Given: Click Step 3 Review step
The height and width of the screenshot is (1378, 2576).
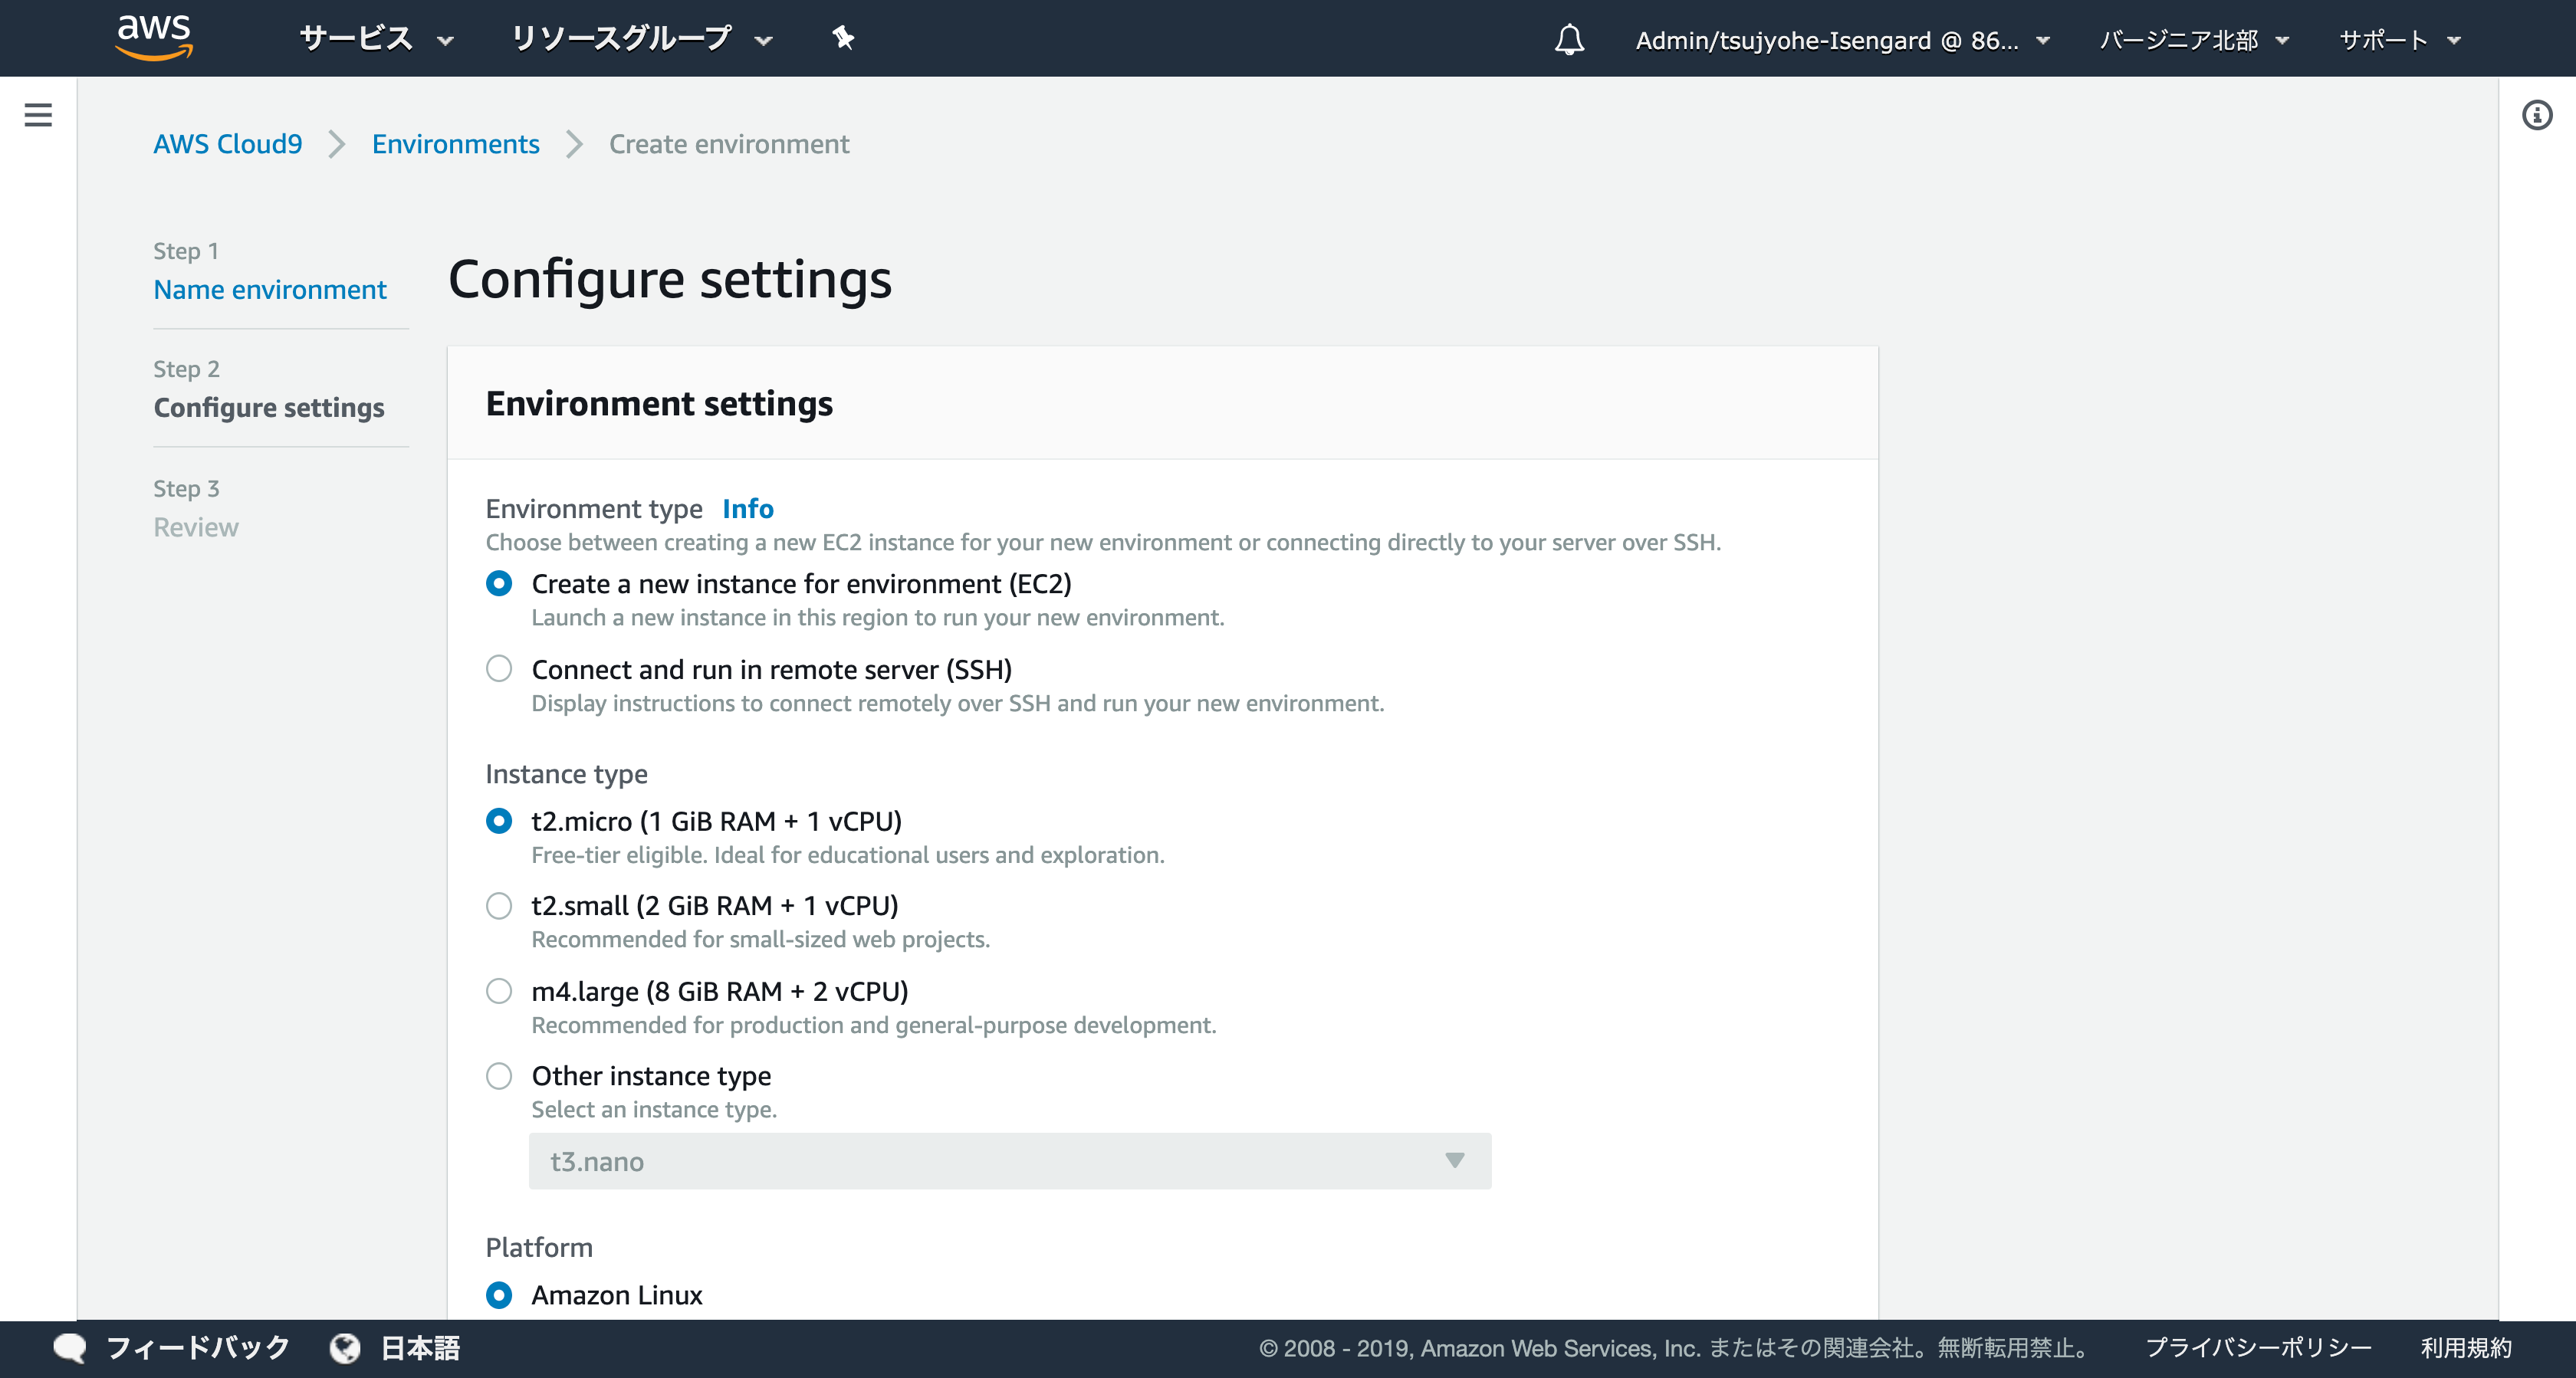Looking at the screenshot, I should (196, 527).
